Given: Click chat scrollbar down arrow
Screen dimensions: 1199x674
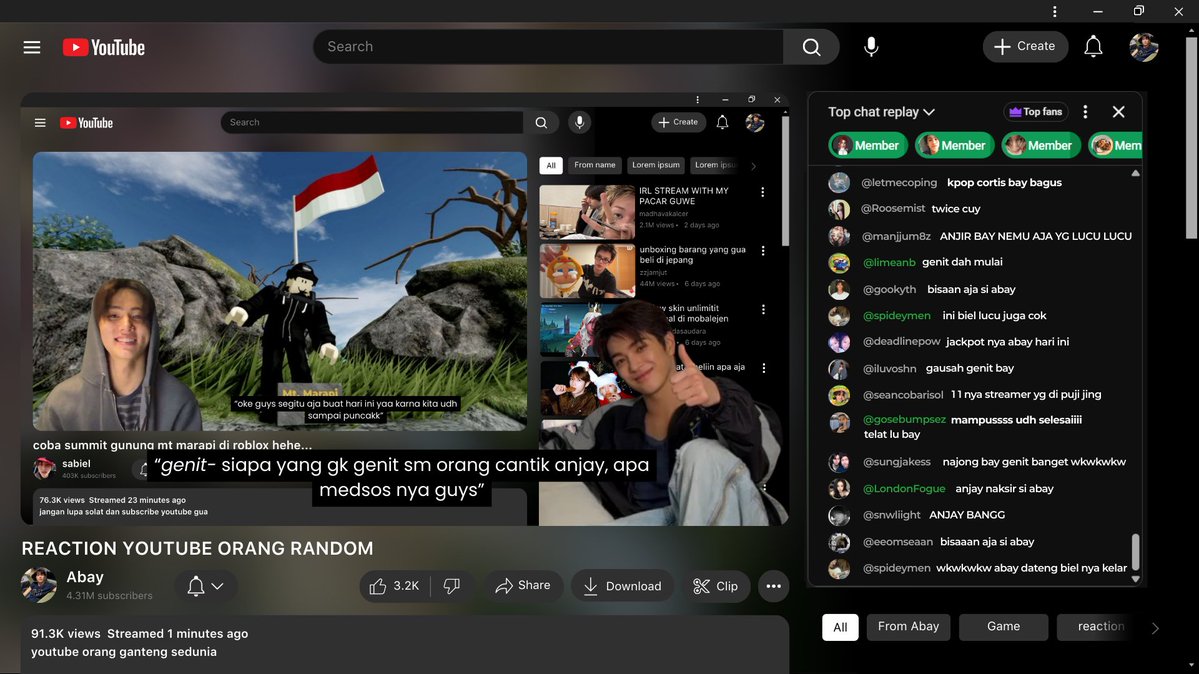Looking at the screenshot, I should 1136,579.
